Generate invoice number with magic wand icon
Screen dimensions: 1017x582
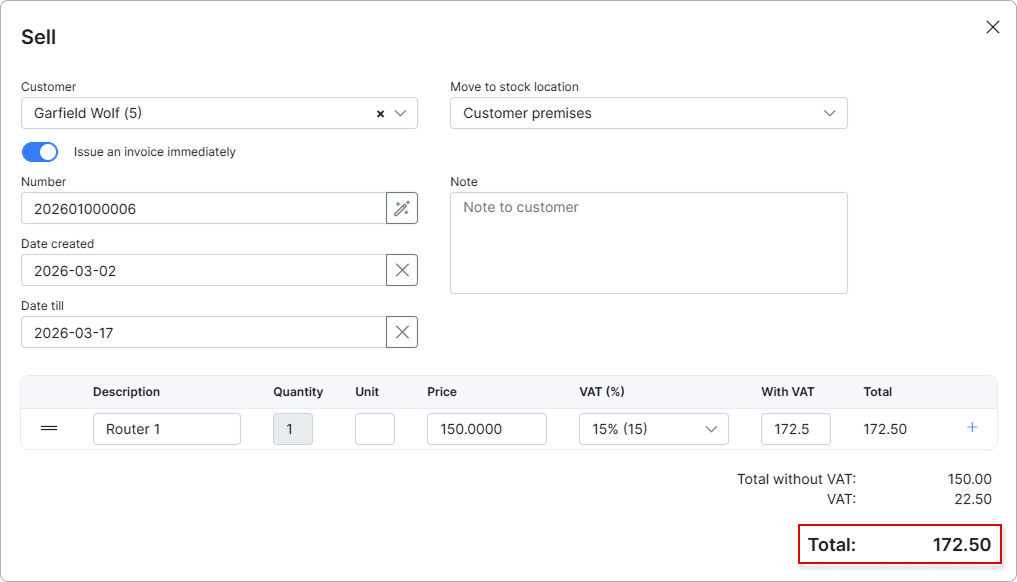tap(402, 208)
